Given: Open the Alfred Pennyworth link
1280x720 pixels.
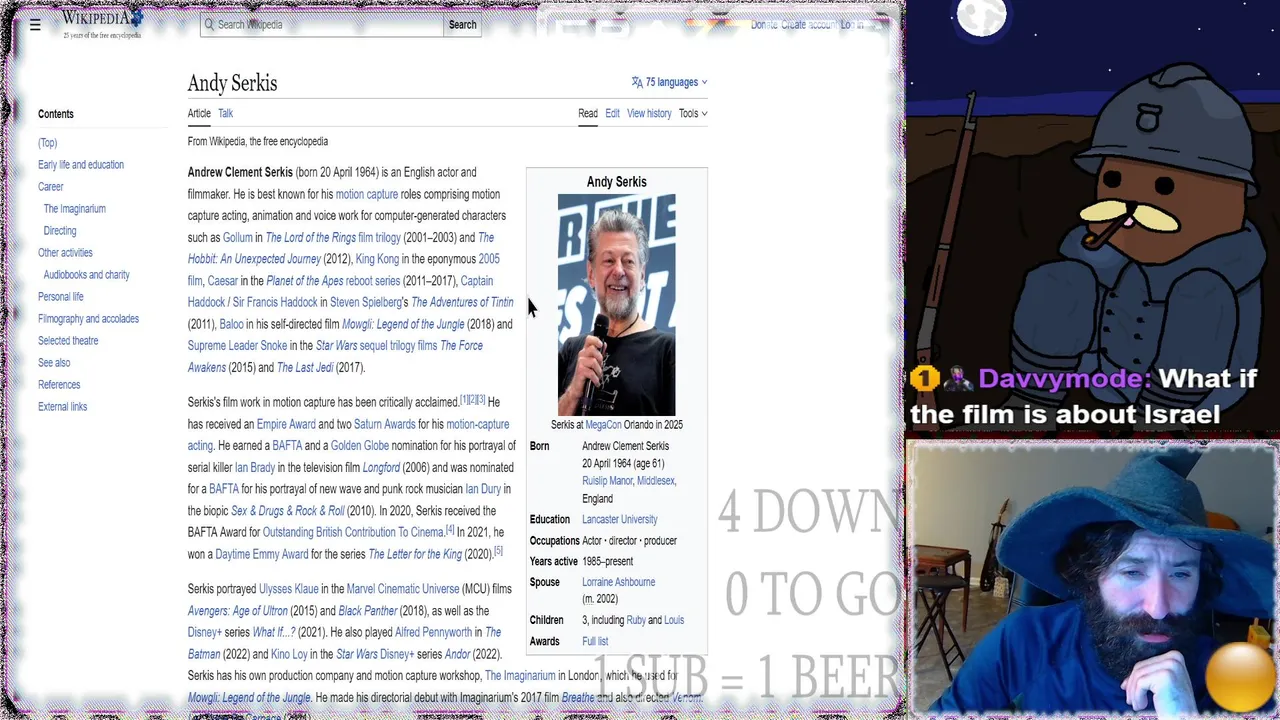Looking at the screenshot, I should [x=434, y=632].
